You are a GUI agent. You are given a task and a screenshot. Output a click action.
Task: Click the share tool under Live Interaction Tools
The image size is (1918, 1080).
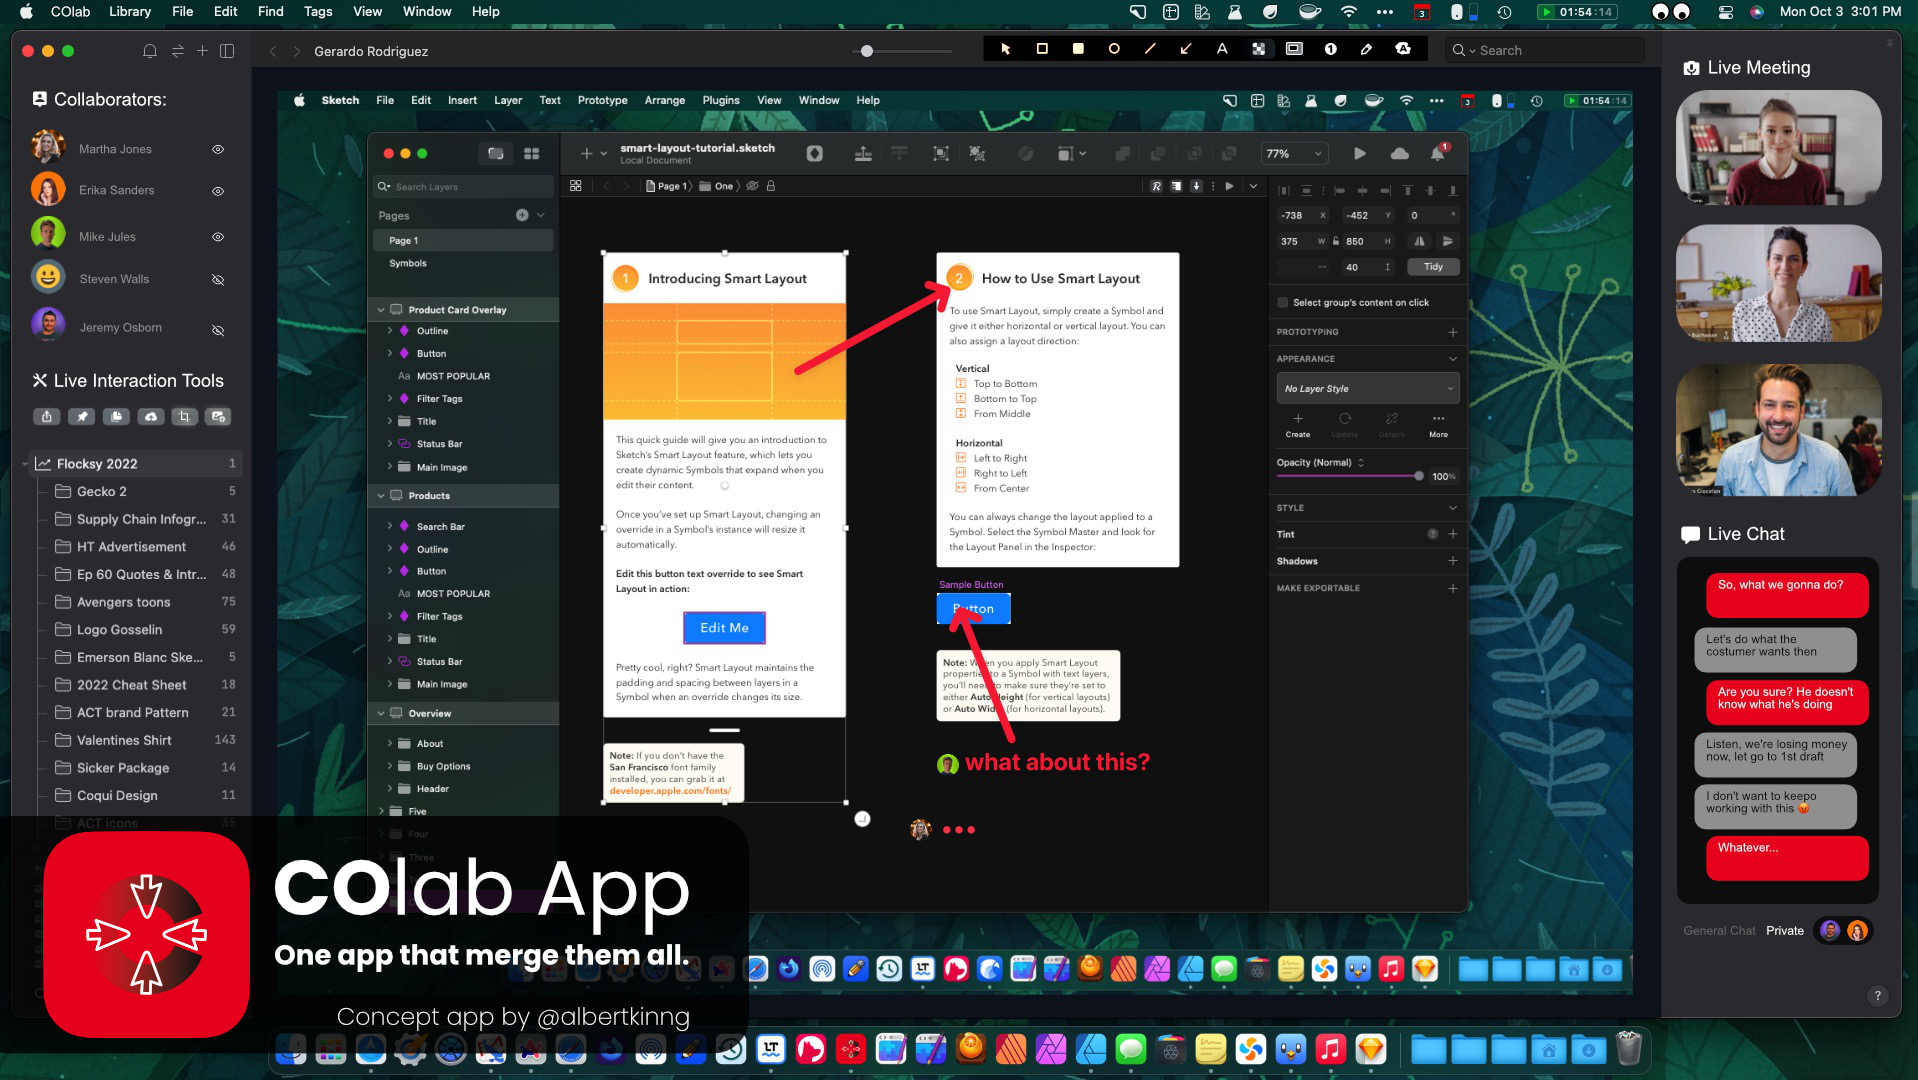tap(47, 416)
